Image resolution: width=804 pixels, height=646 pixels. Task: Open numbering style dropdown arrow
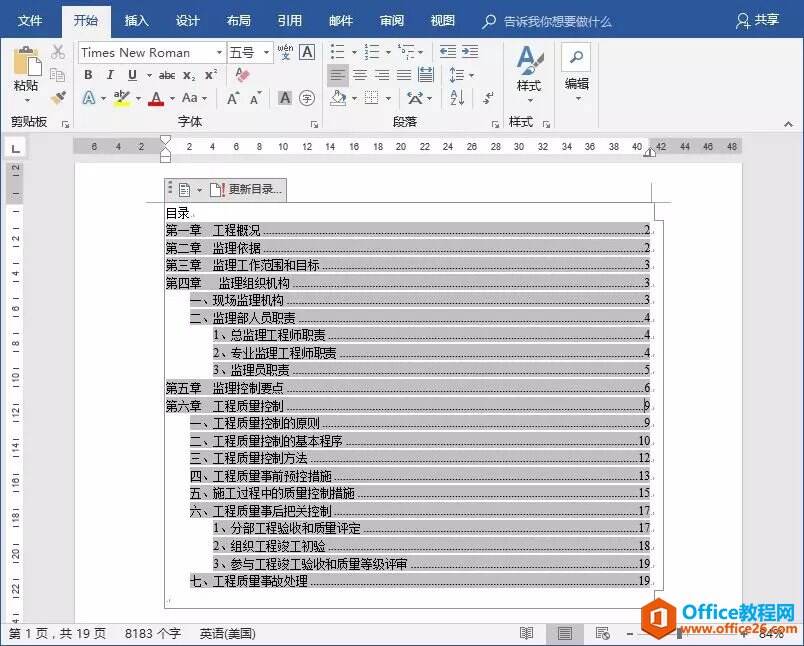[388, 52]
